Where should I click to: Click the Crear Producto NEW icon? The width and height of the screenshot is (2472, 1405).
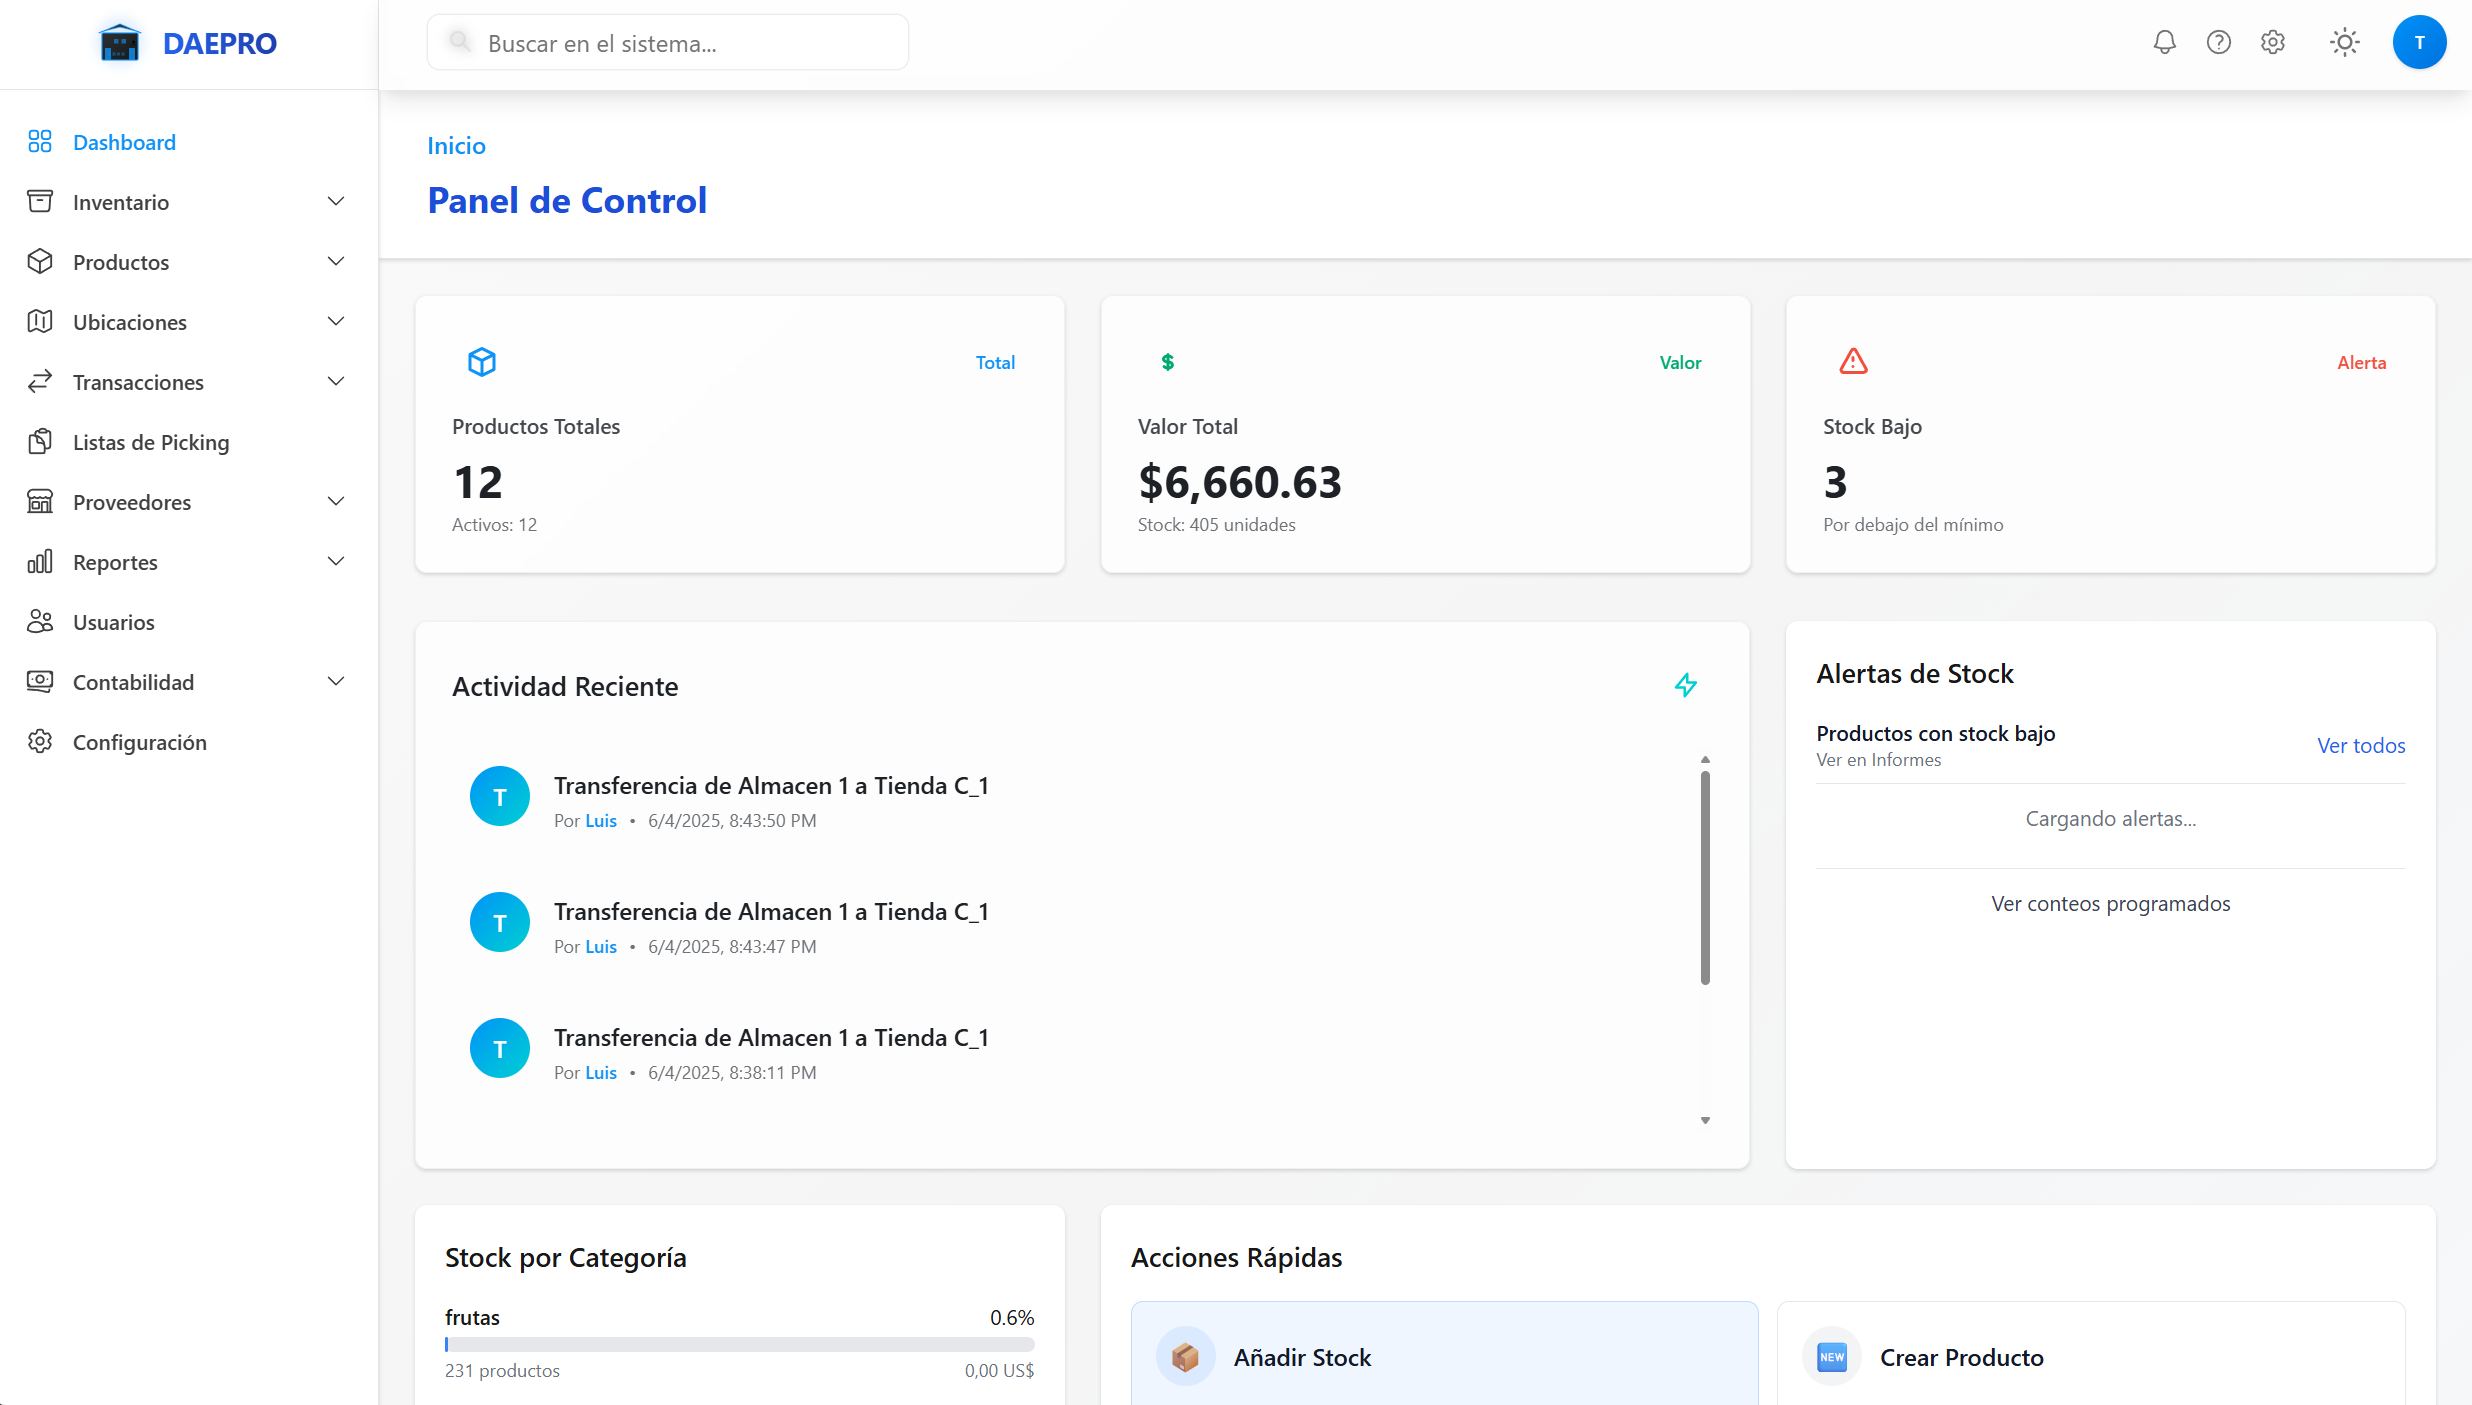pyautogui.click(x=1831, y=1357)
